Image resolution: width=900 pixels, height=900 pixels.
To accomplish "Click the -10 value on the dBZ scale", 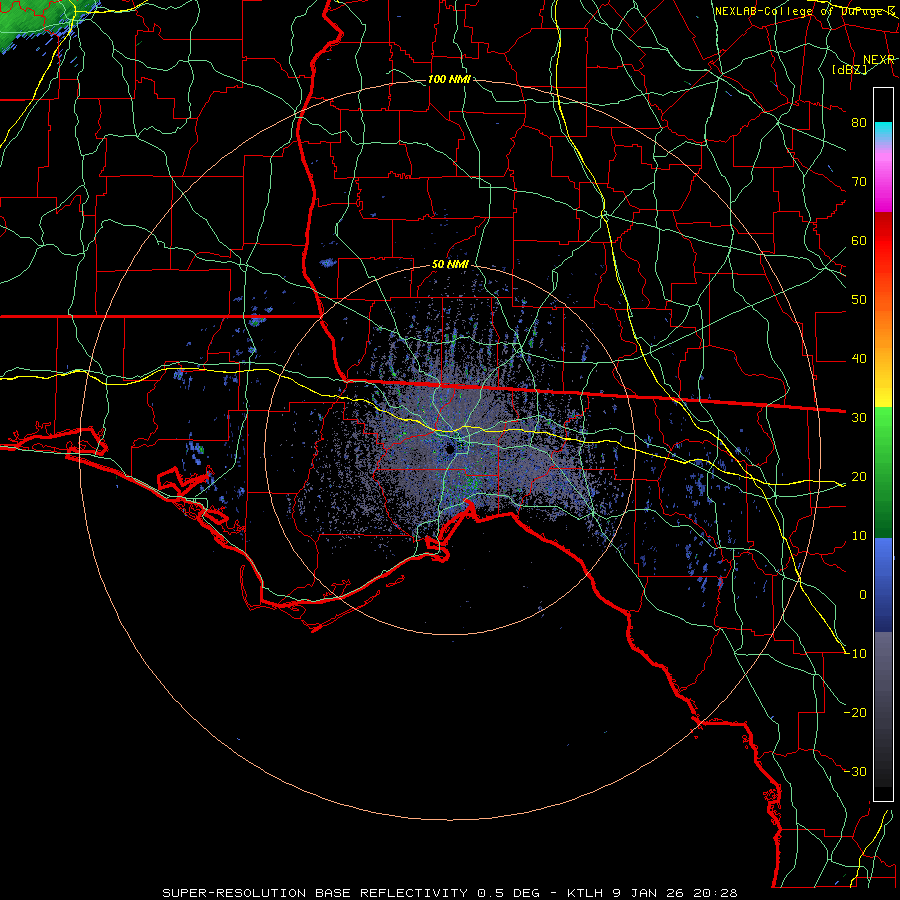I will [x=855, y=654].
